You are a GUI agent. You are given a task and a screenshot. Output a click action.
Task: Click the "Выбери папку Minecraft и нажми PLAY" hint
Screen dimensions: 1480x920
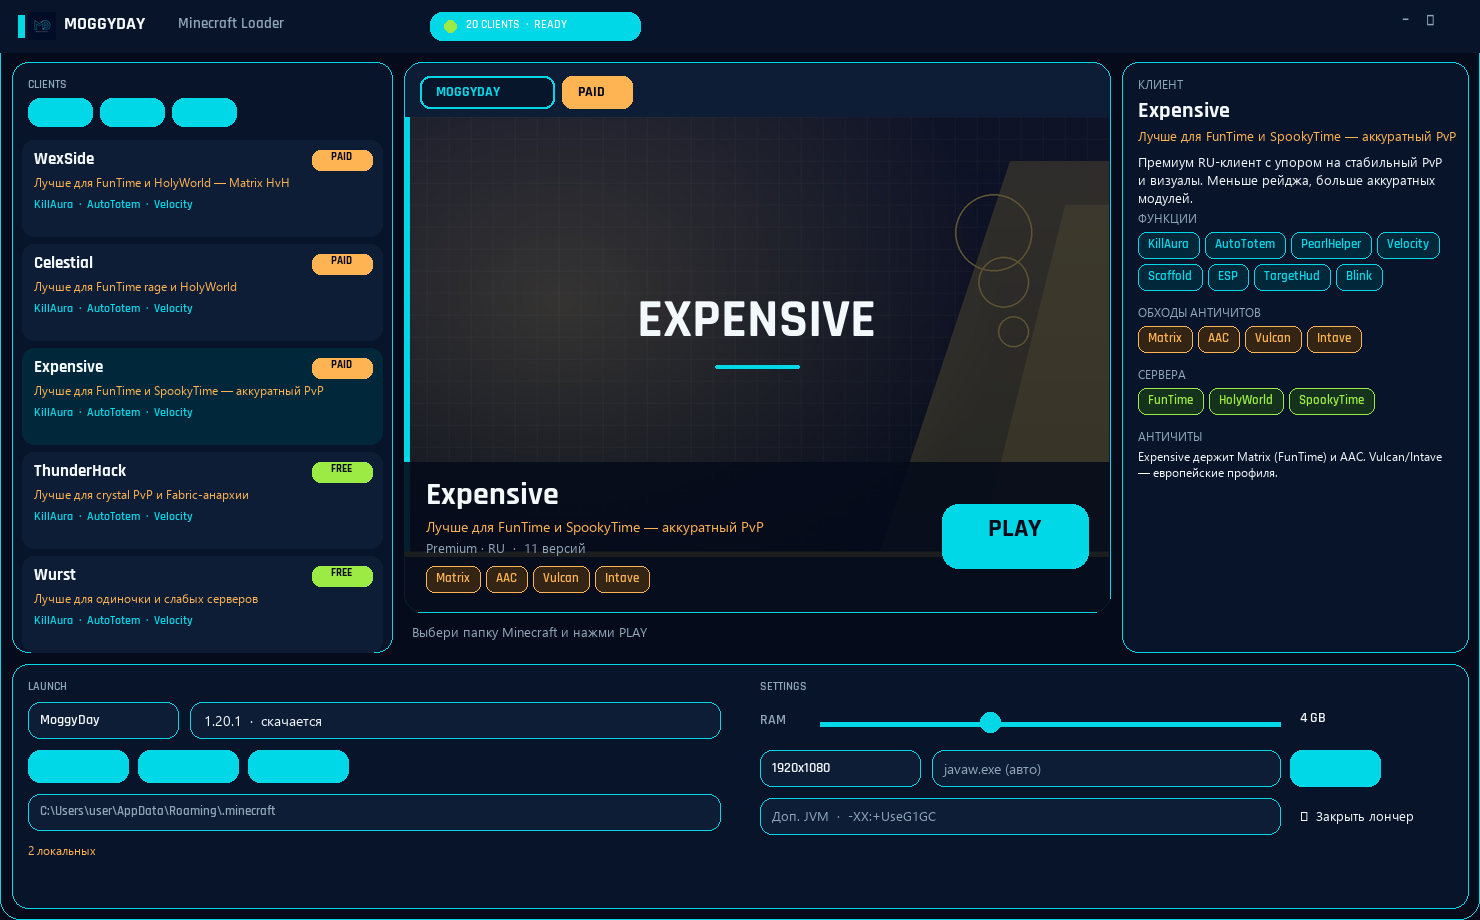(530, 633)
